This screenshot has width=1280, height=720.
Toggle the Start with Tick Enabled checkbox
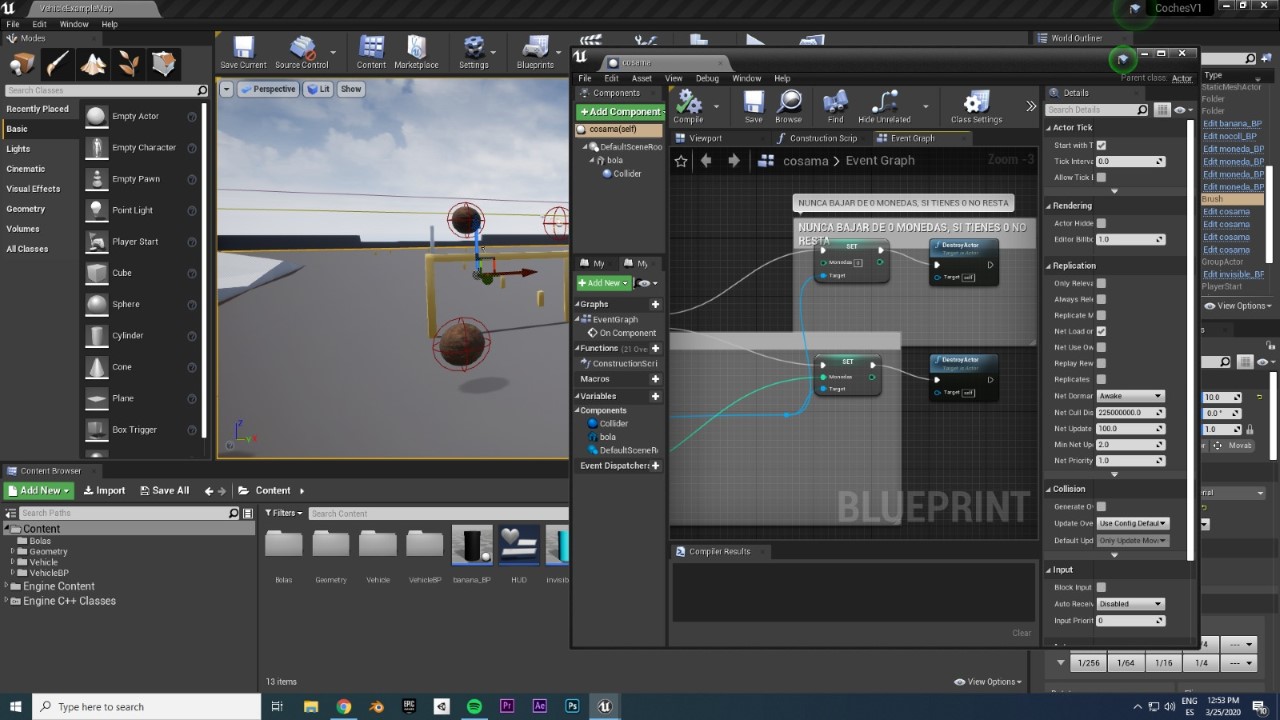coord(1101,145)
